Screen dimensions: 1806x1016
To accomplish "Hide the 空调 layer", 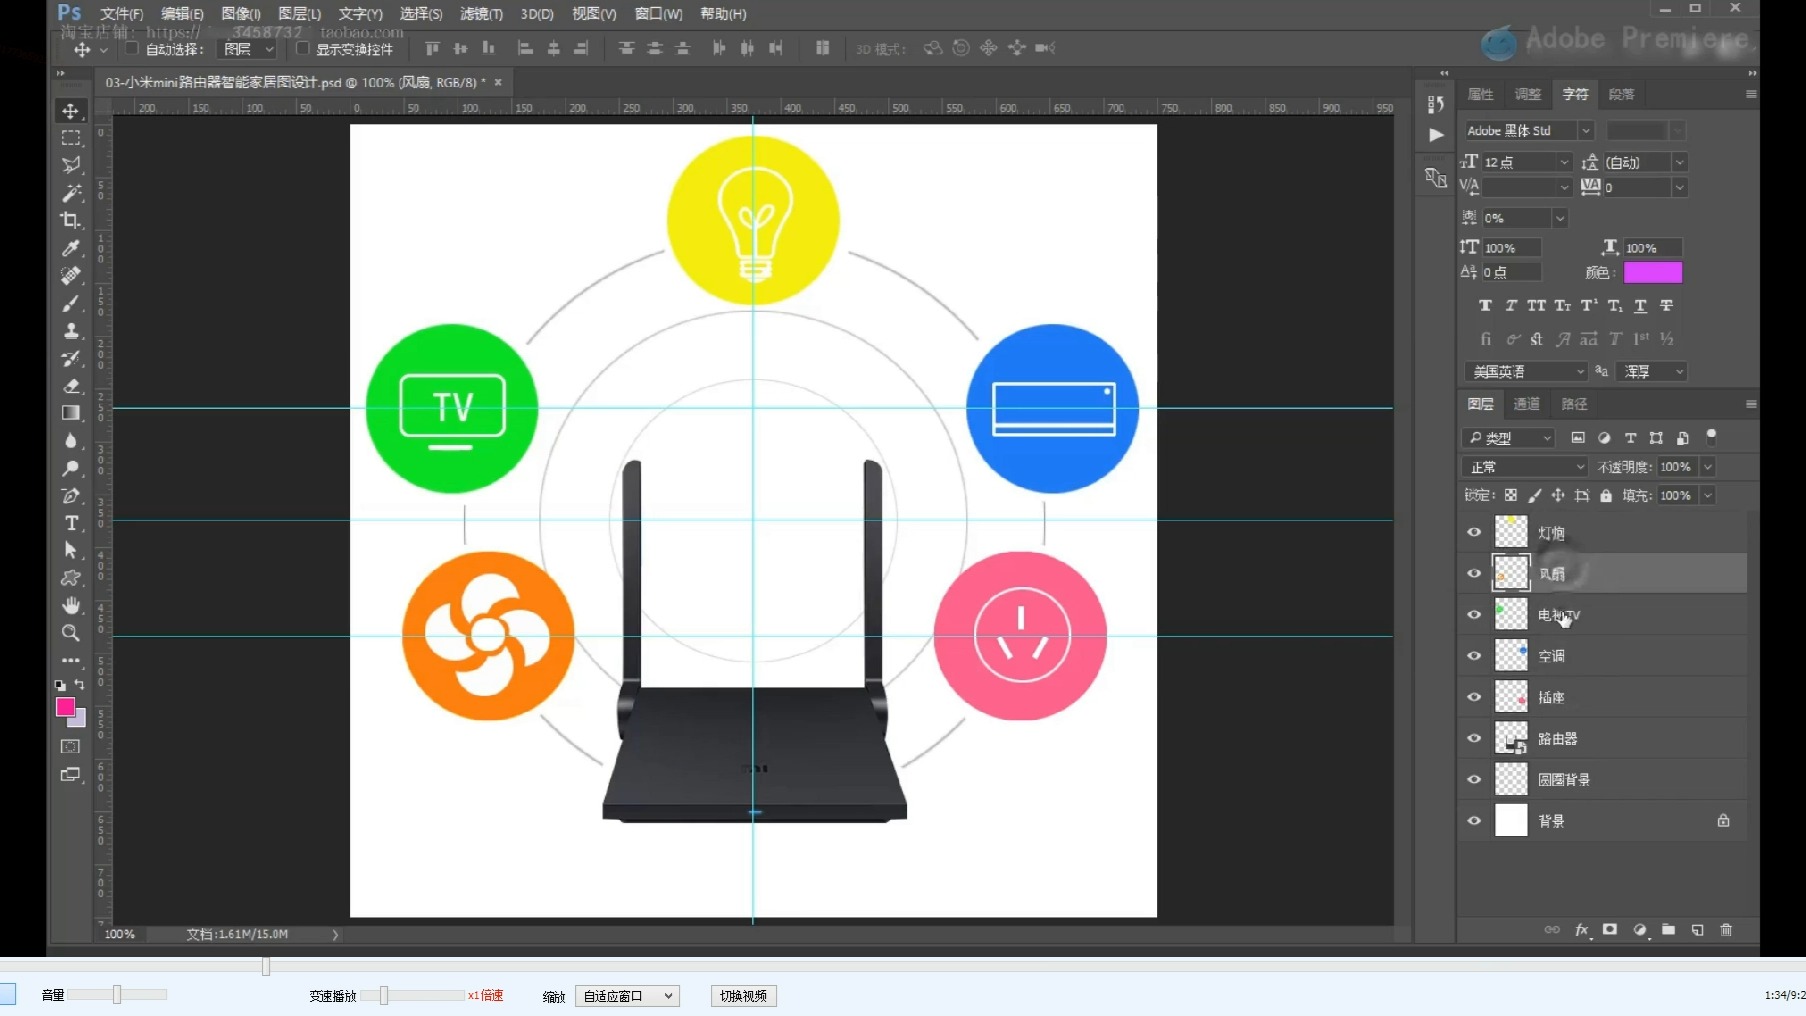I will click(x=1474, y=655).
